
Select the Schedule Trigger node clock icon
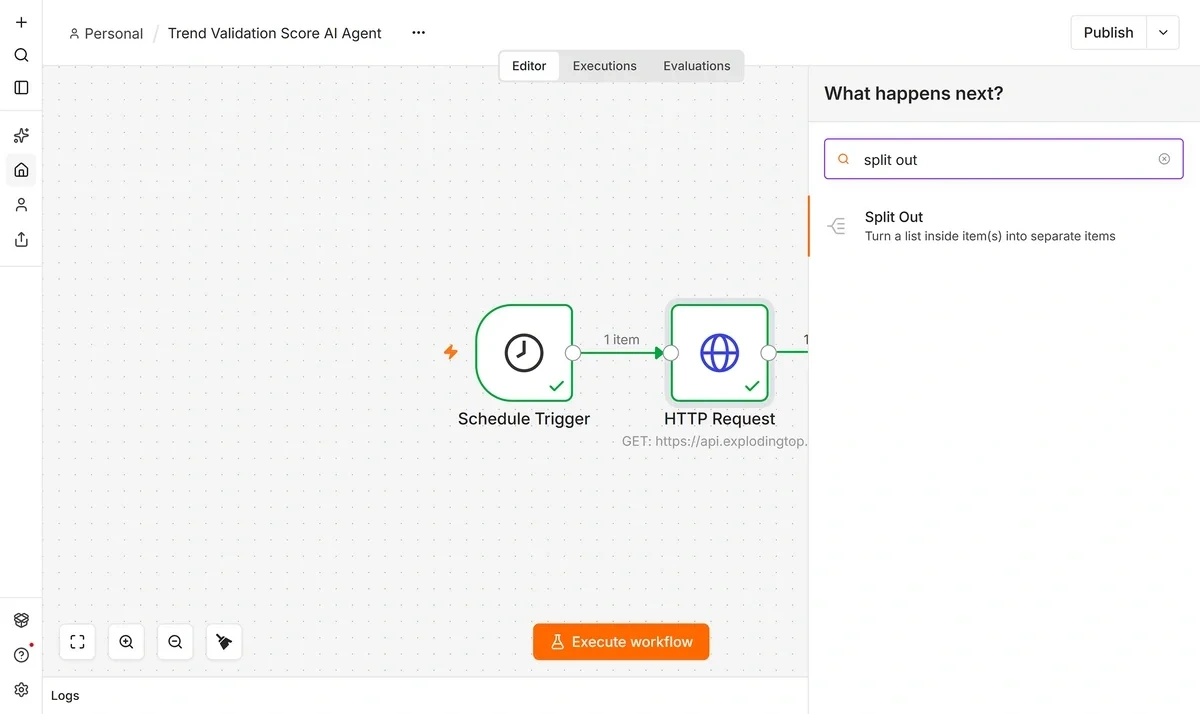click(x=524, y=352)
